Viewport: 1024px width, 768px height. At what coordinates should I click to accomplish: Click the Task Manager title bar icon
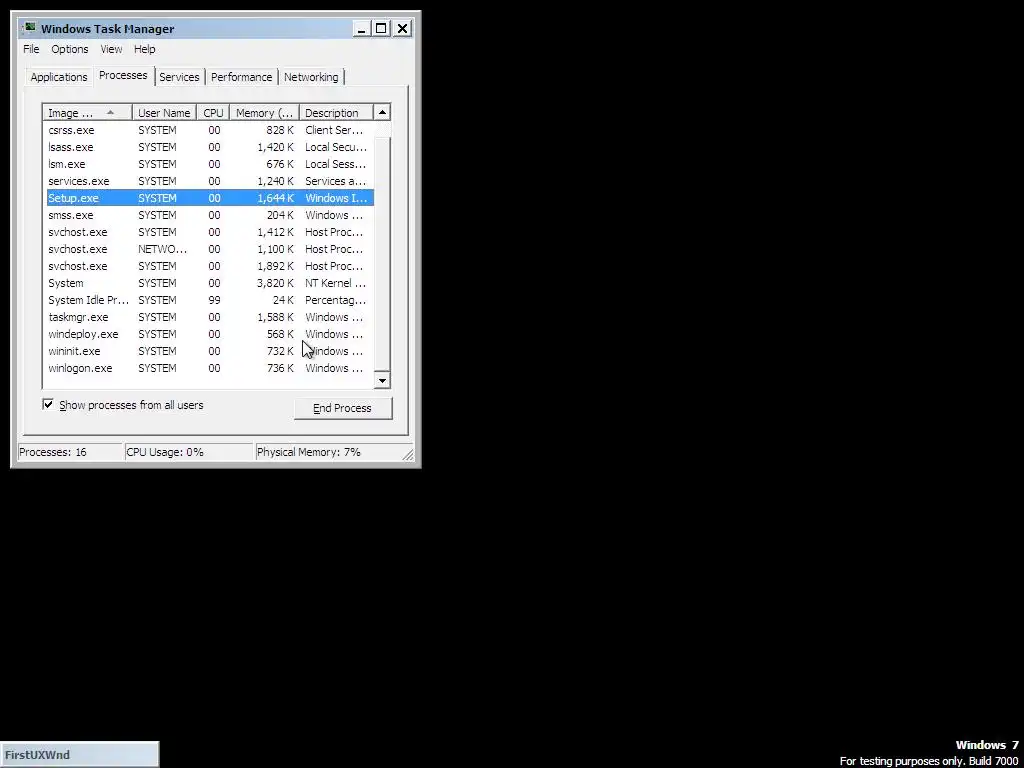(x=29, y=28)
